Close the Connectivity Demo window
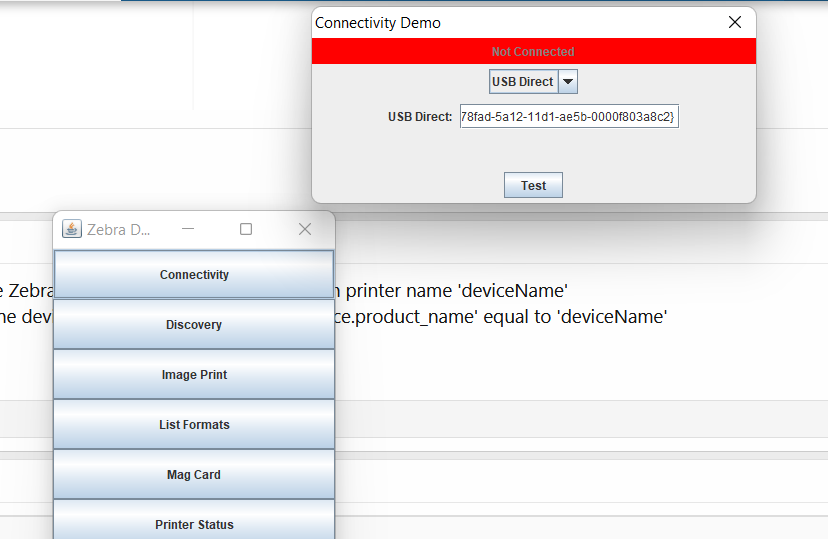This screenshot has width=828, height=539. pos(735,22)
